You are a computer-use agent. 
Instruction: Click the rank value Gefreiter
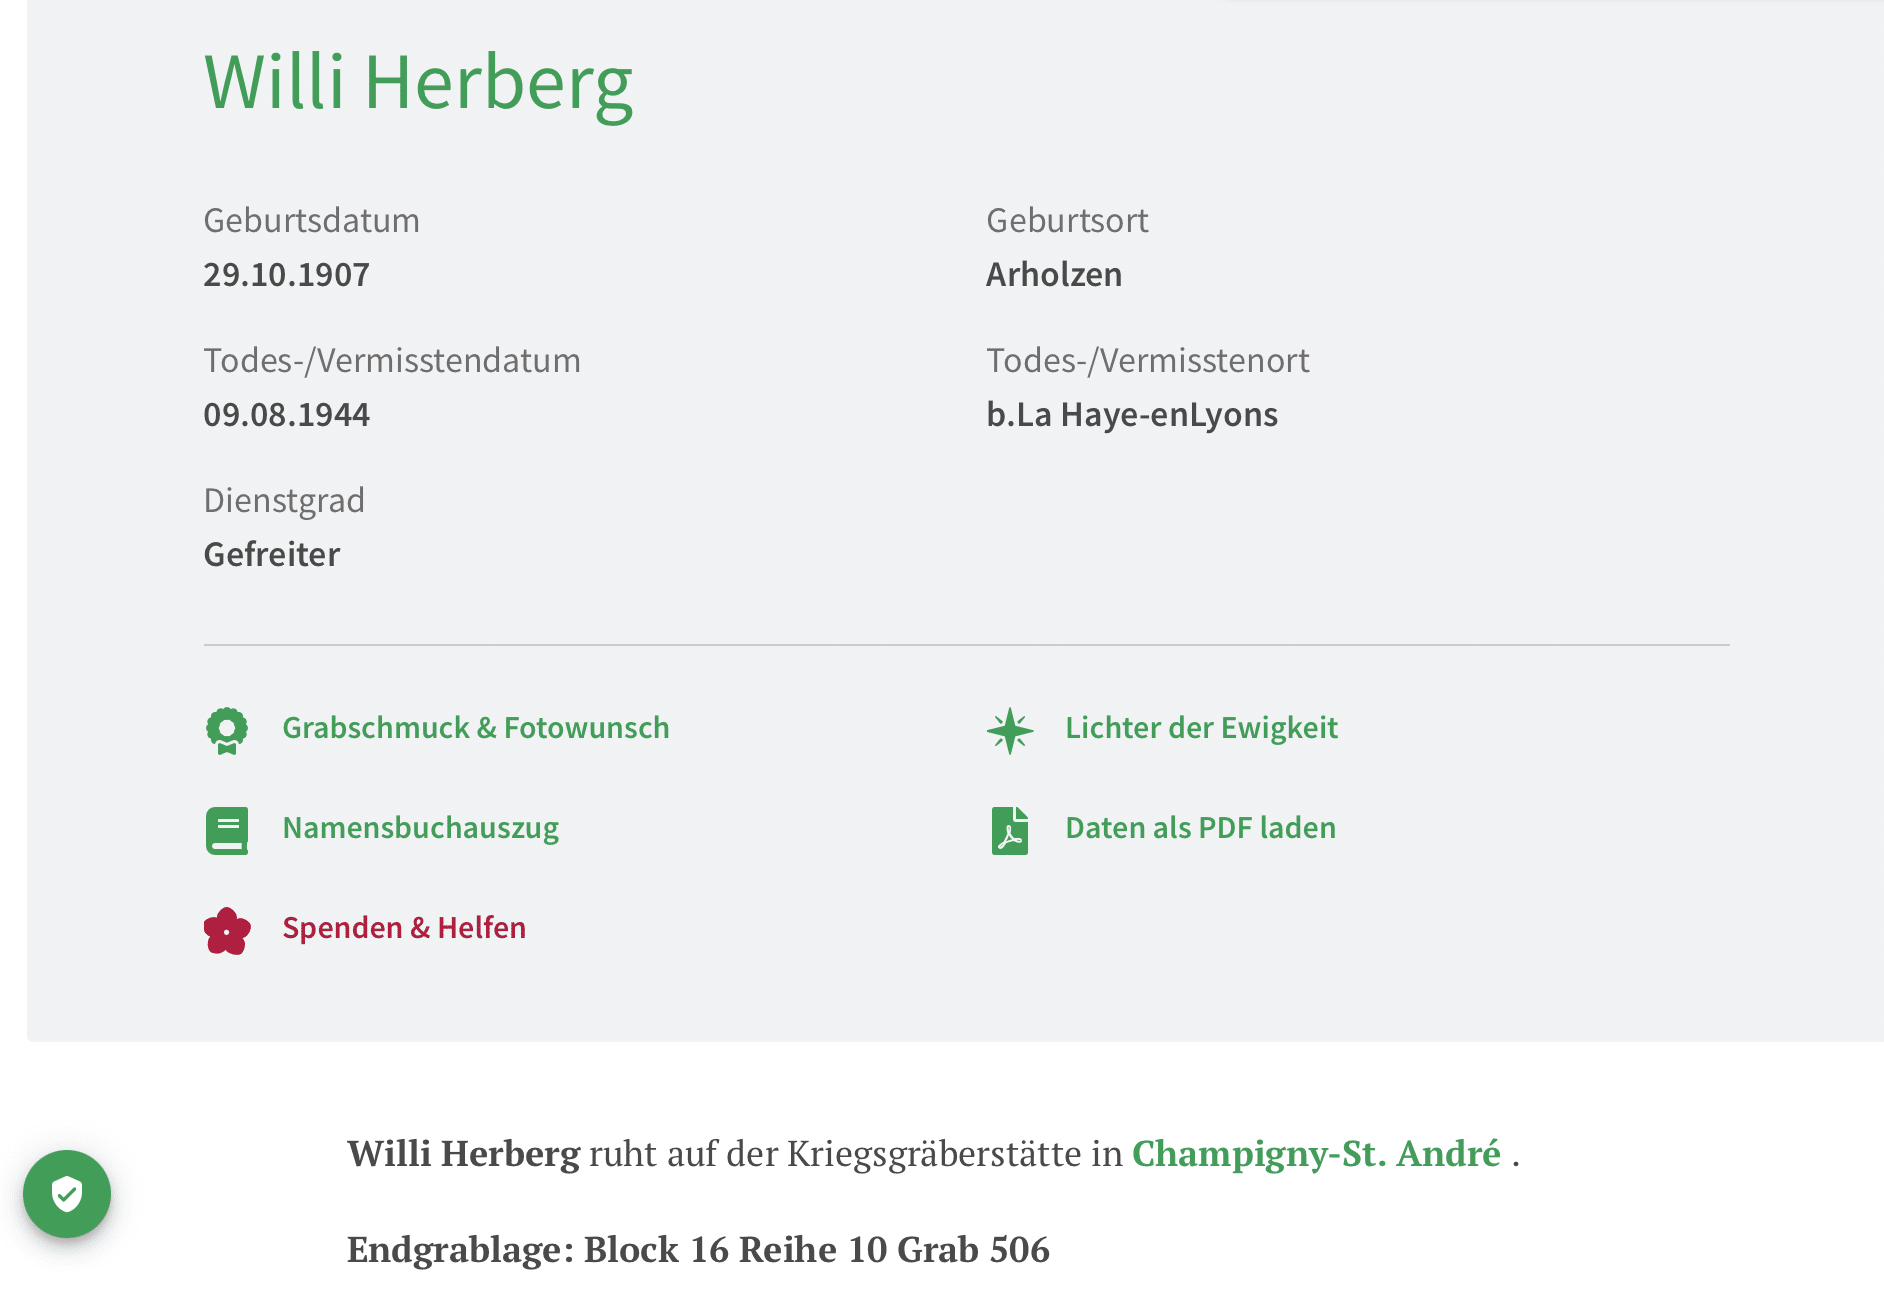coord(271,554)
